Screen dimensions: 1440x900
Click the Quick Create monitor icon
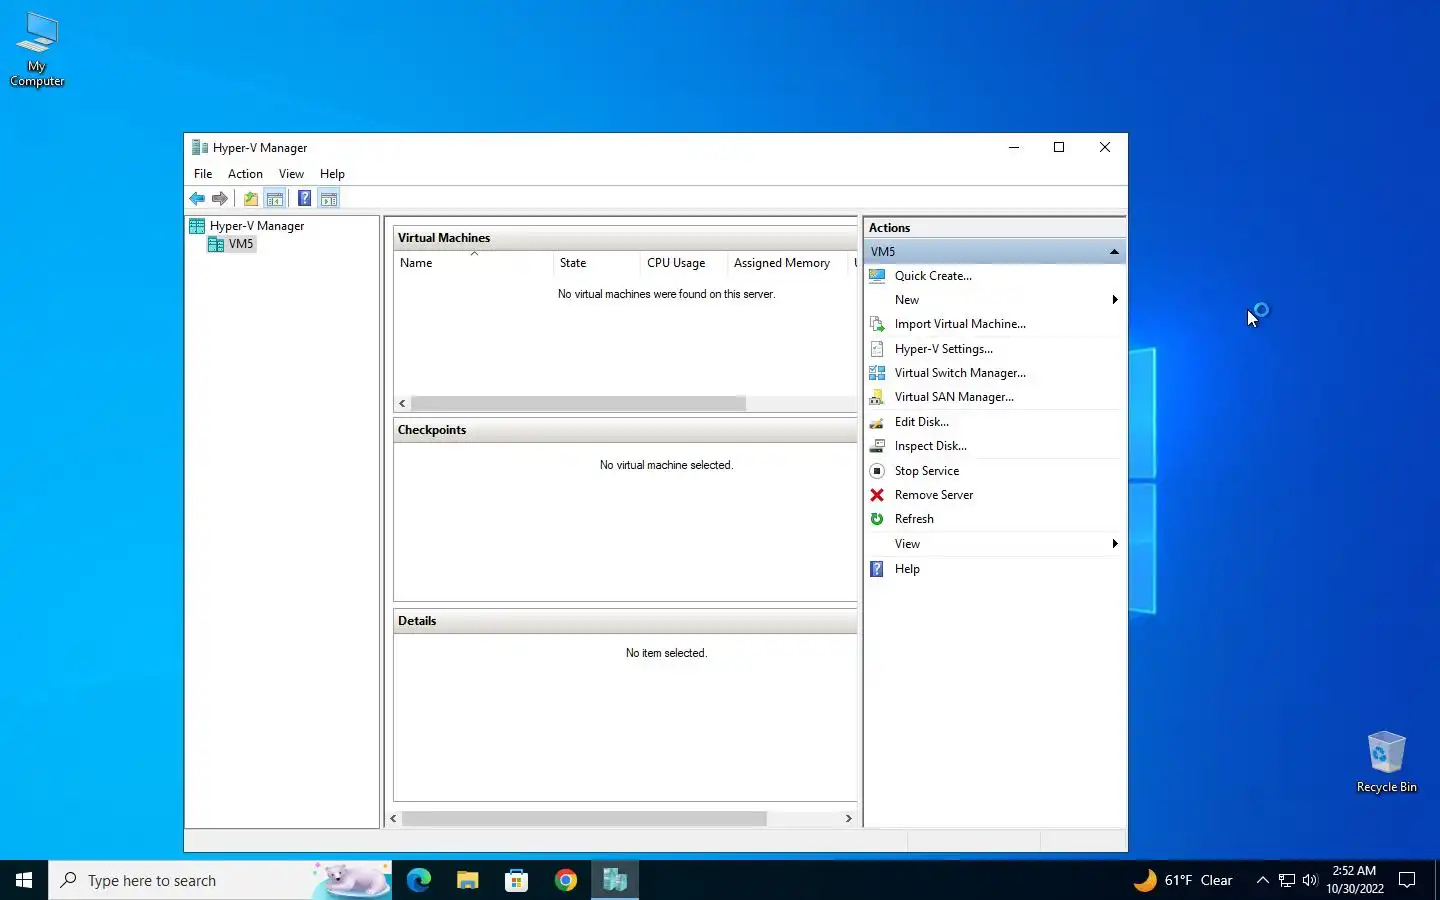tap(877, 276)
